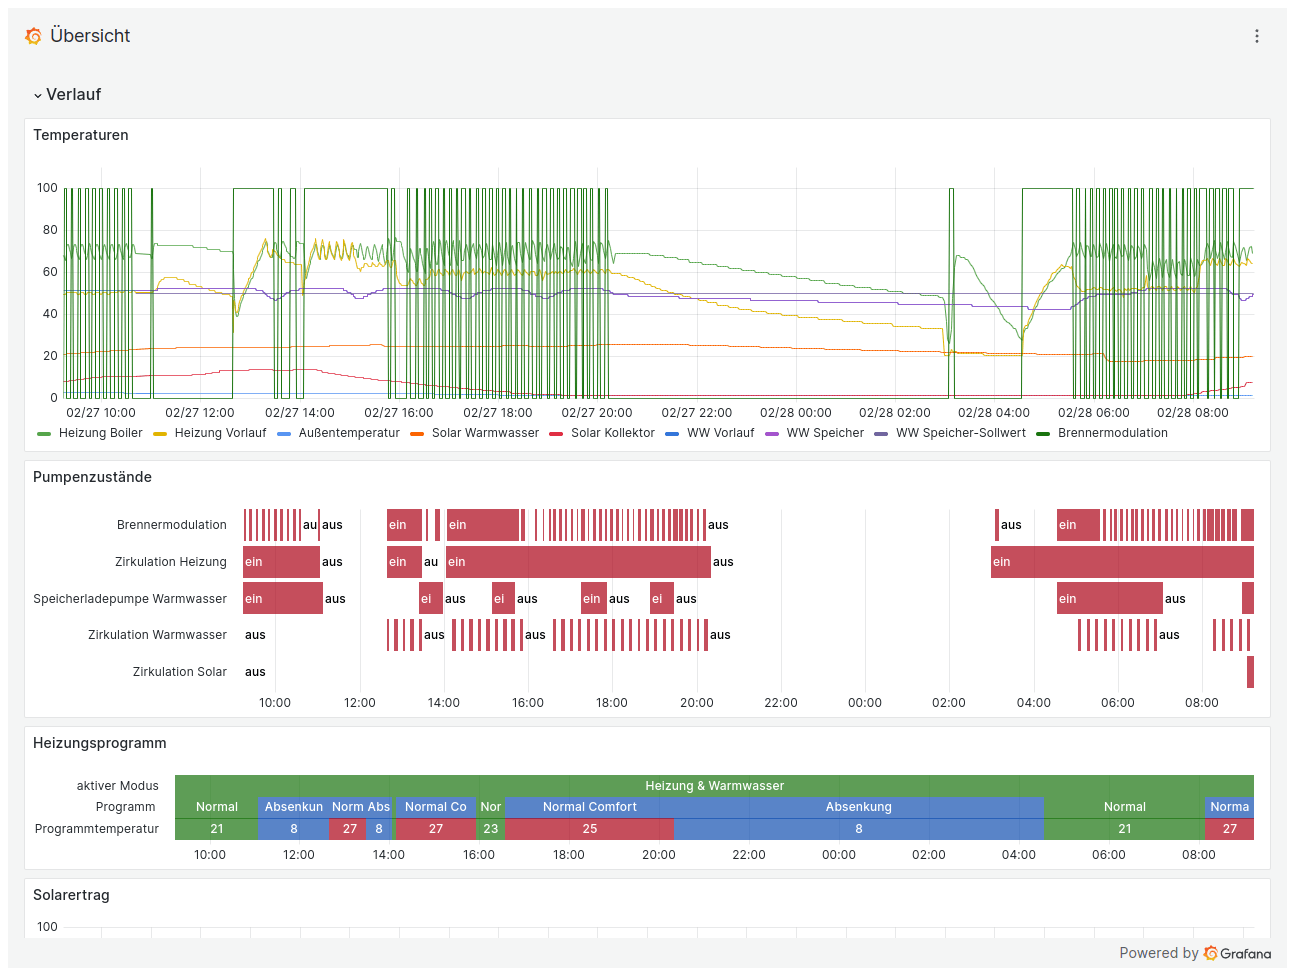
Task: Toggle Brennermodulation legend series
Action: click(1112, 433)
